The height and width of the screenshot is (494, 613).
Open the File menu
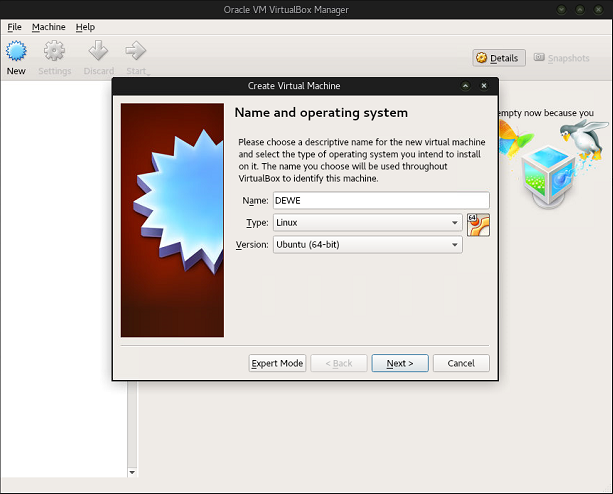tap(14, 27)
